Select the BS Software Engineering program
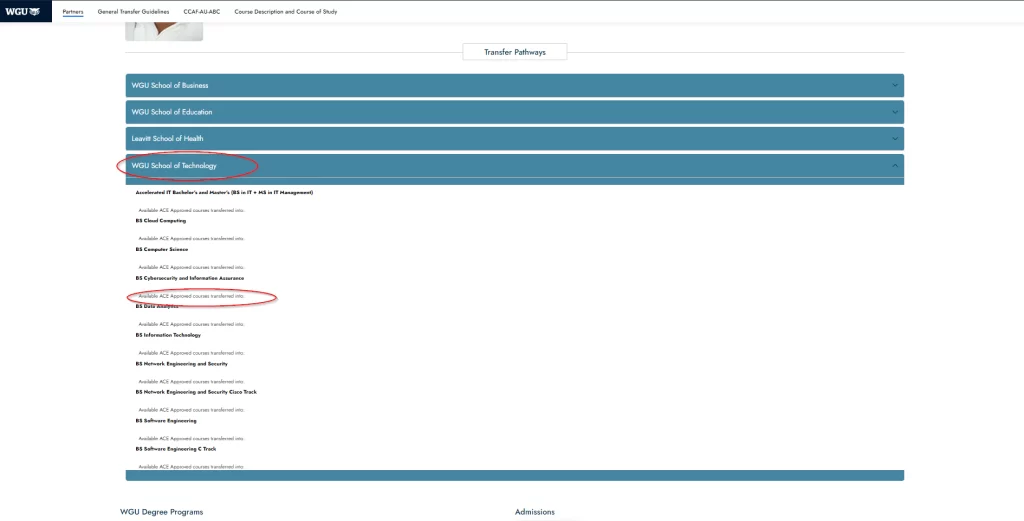Screen dimensions: 1024x521 click(166, 421)
